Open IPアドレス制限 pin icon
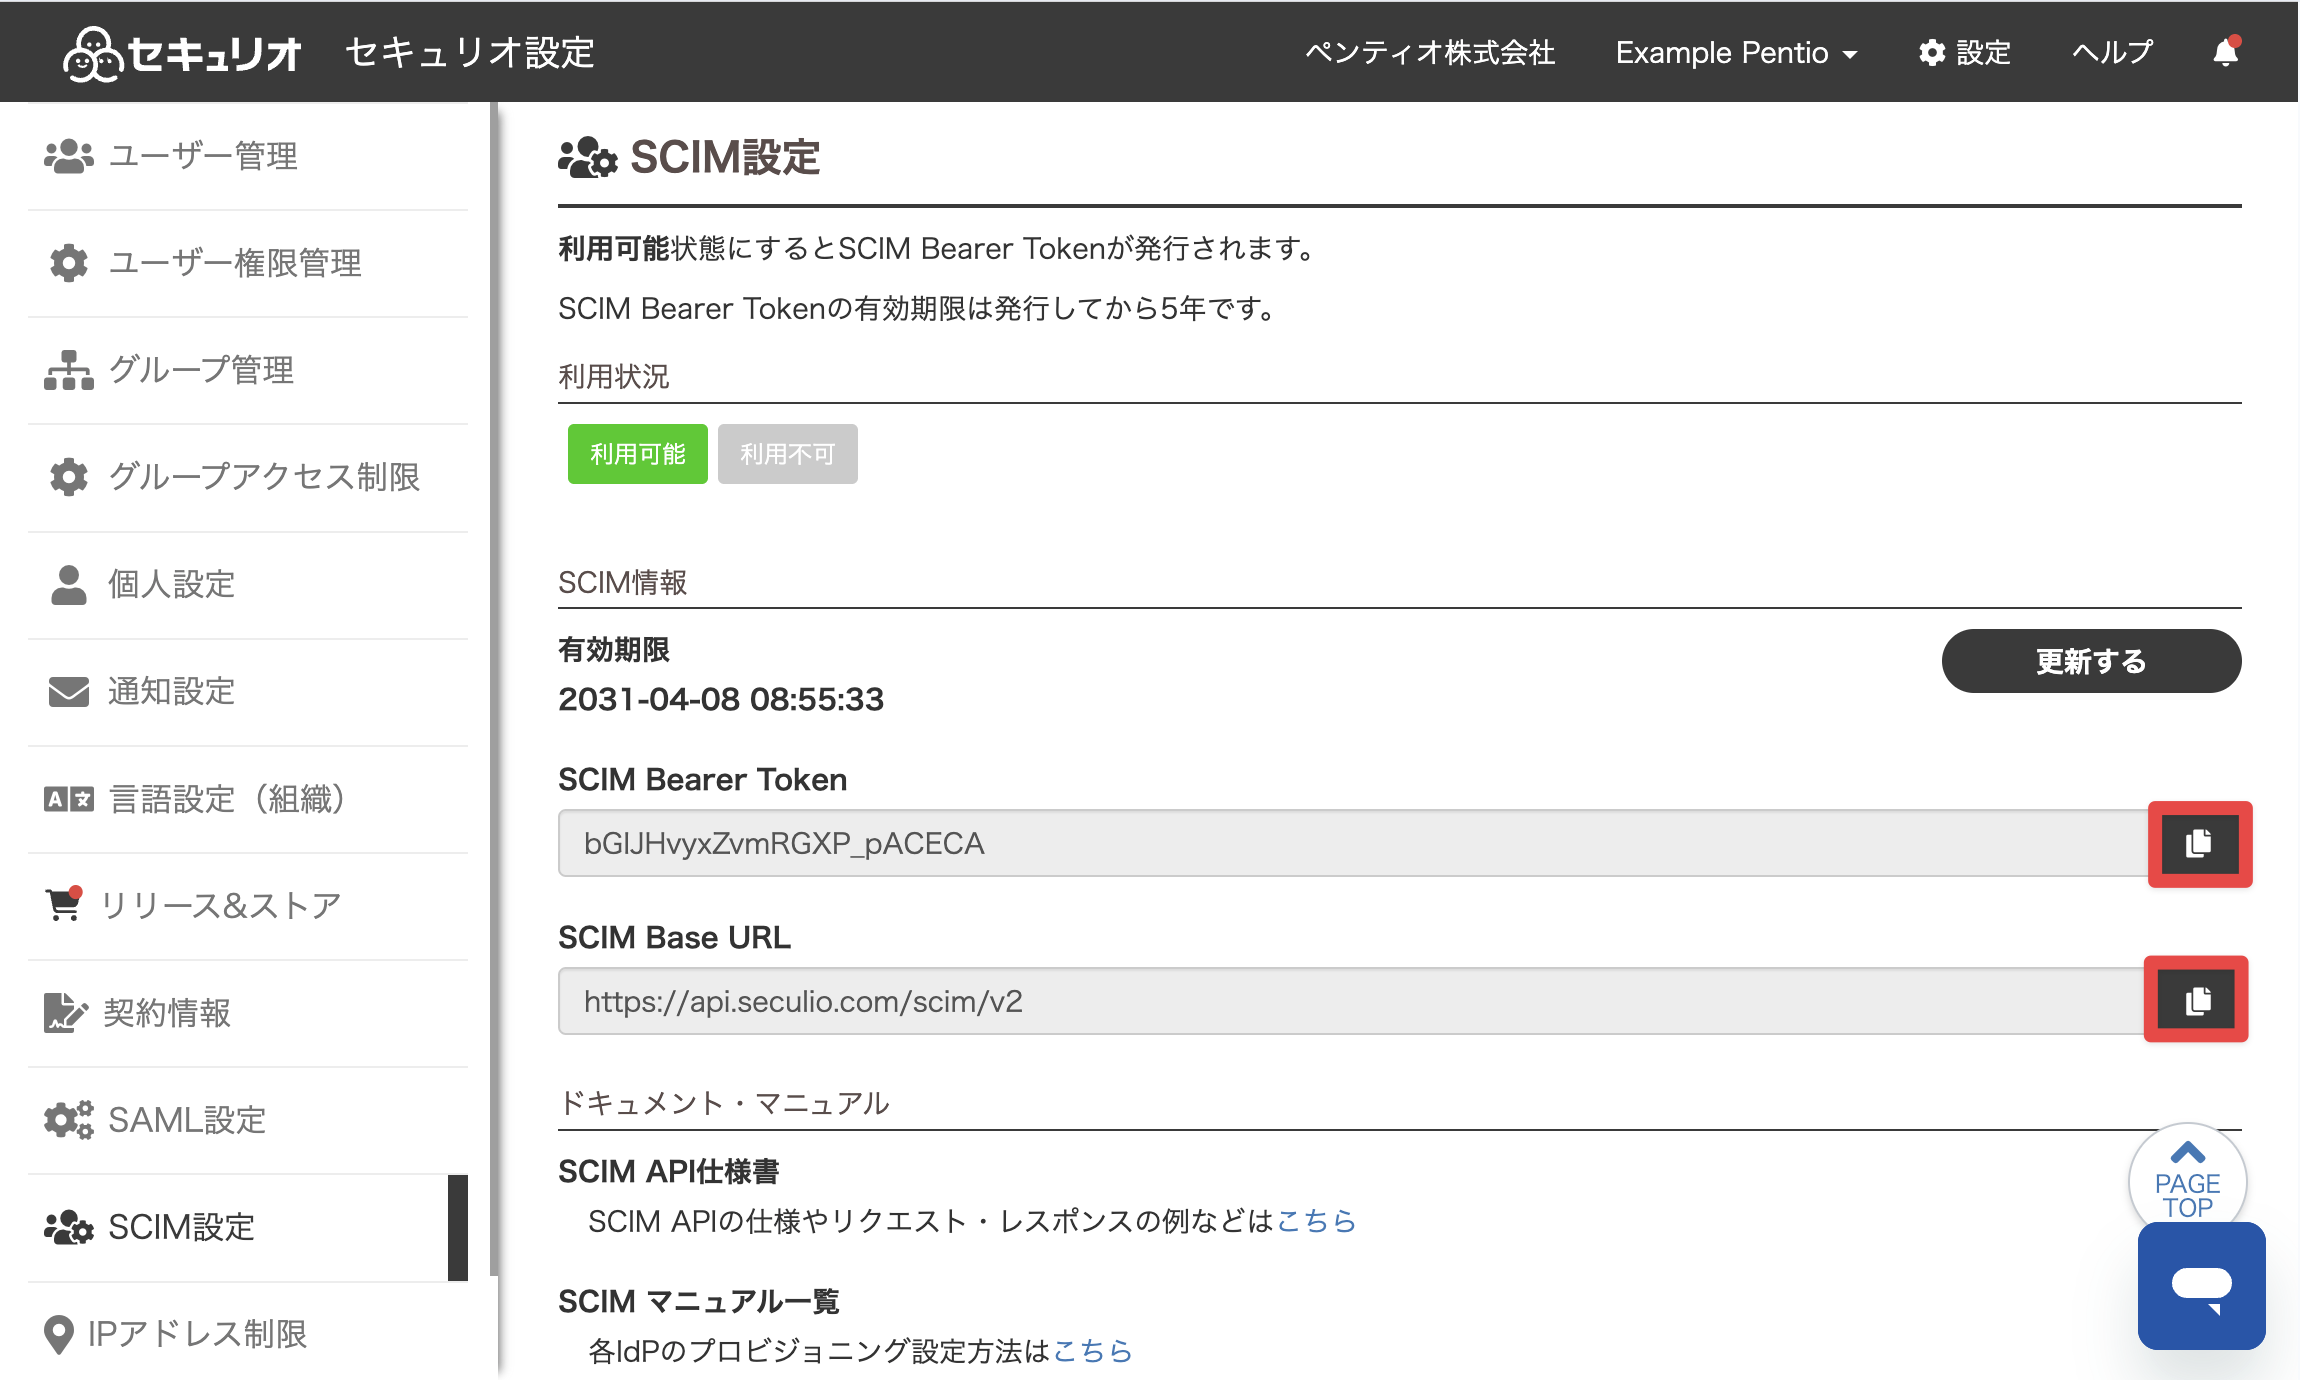This screenshot has width=2300, height=1380. coord(59,1334)
